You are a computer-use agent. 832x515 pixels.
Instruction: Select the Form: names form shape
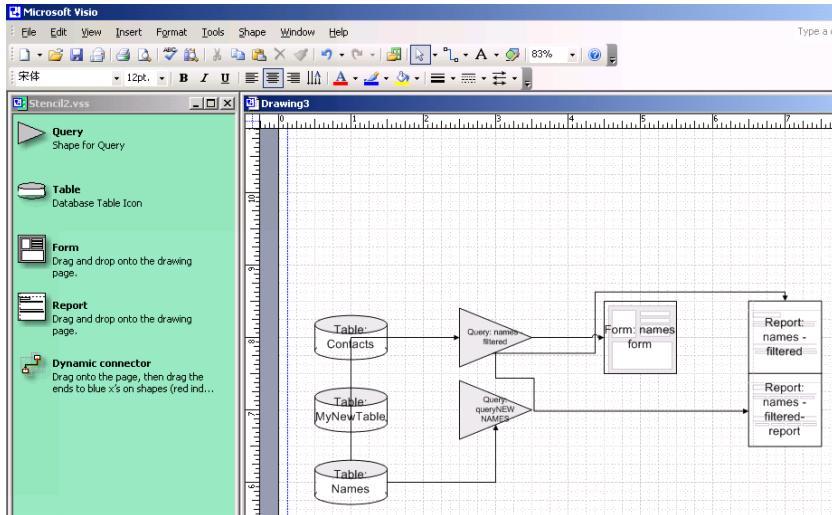pos(640,337)
